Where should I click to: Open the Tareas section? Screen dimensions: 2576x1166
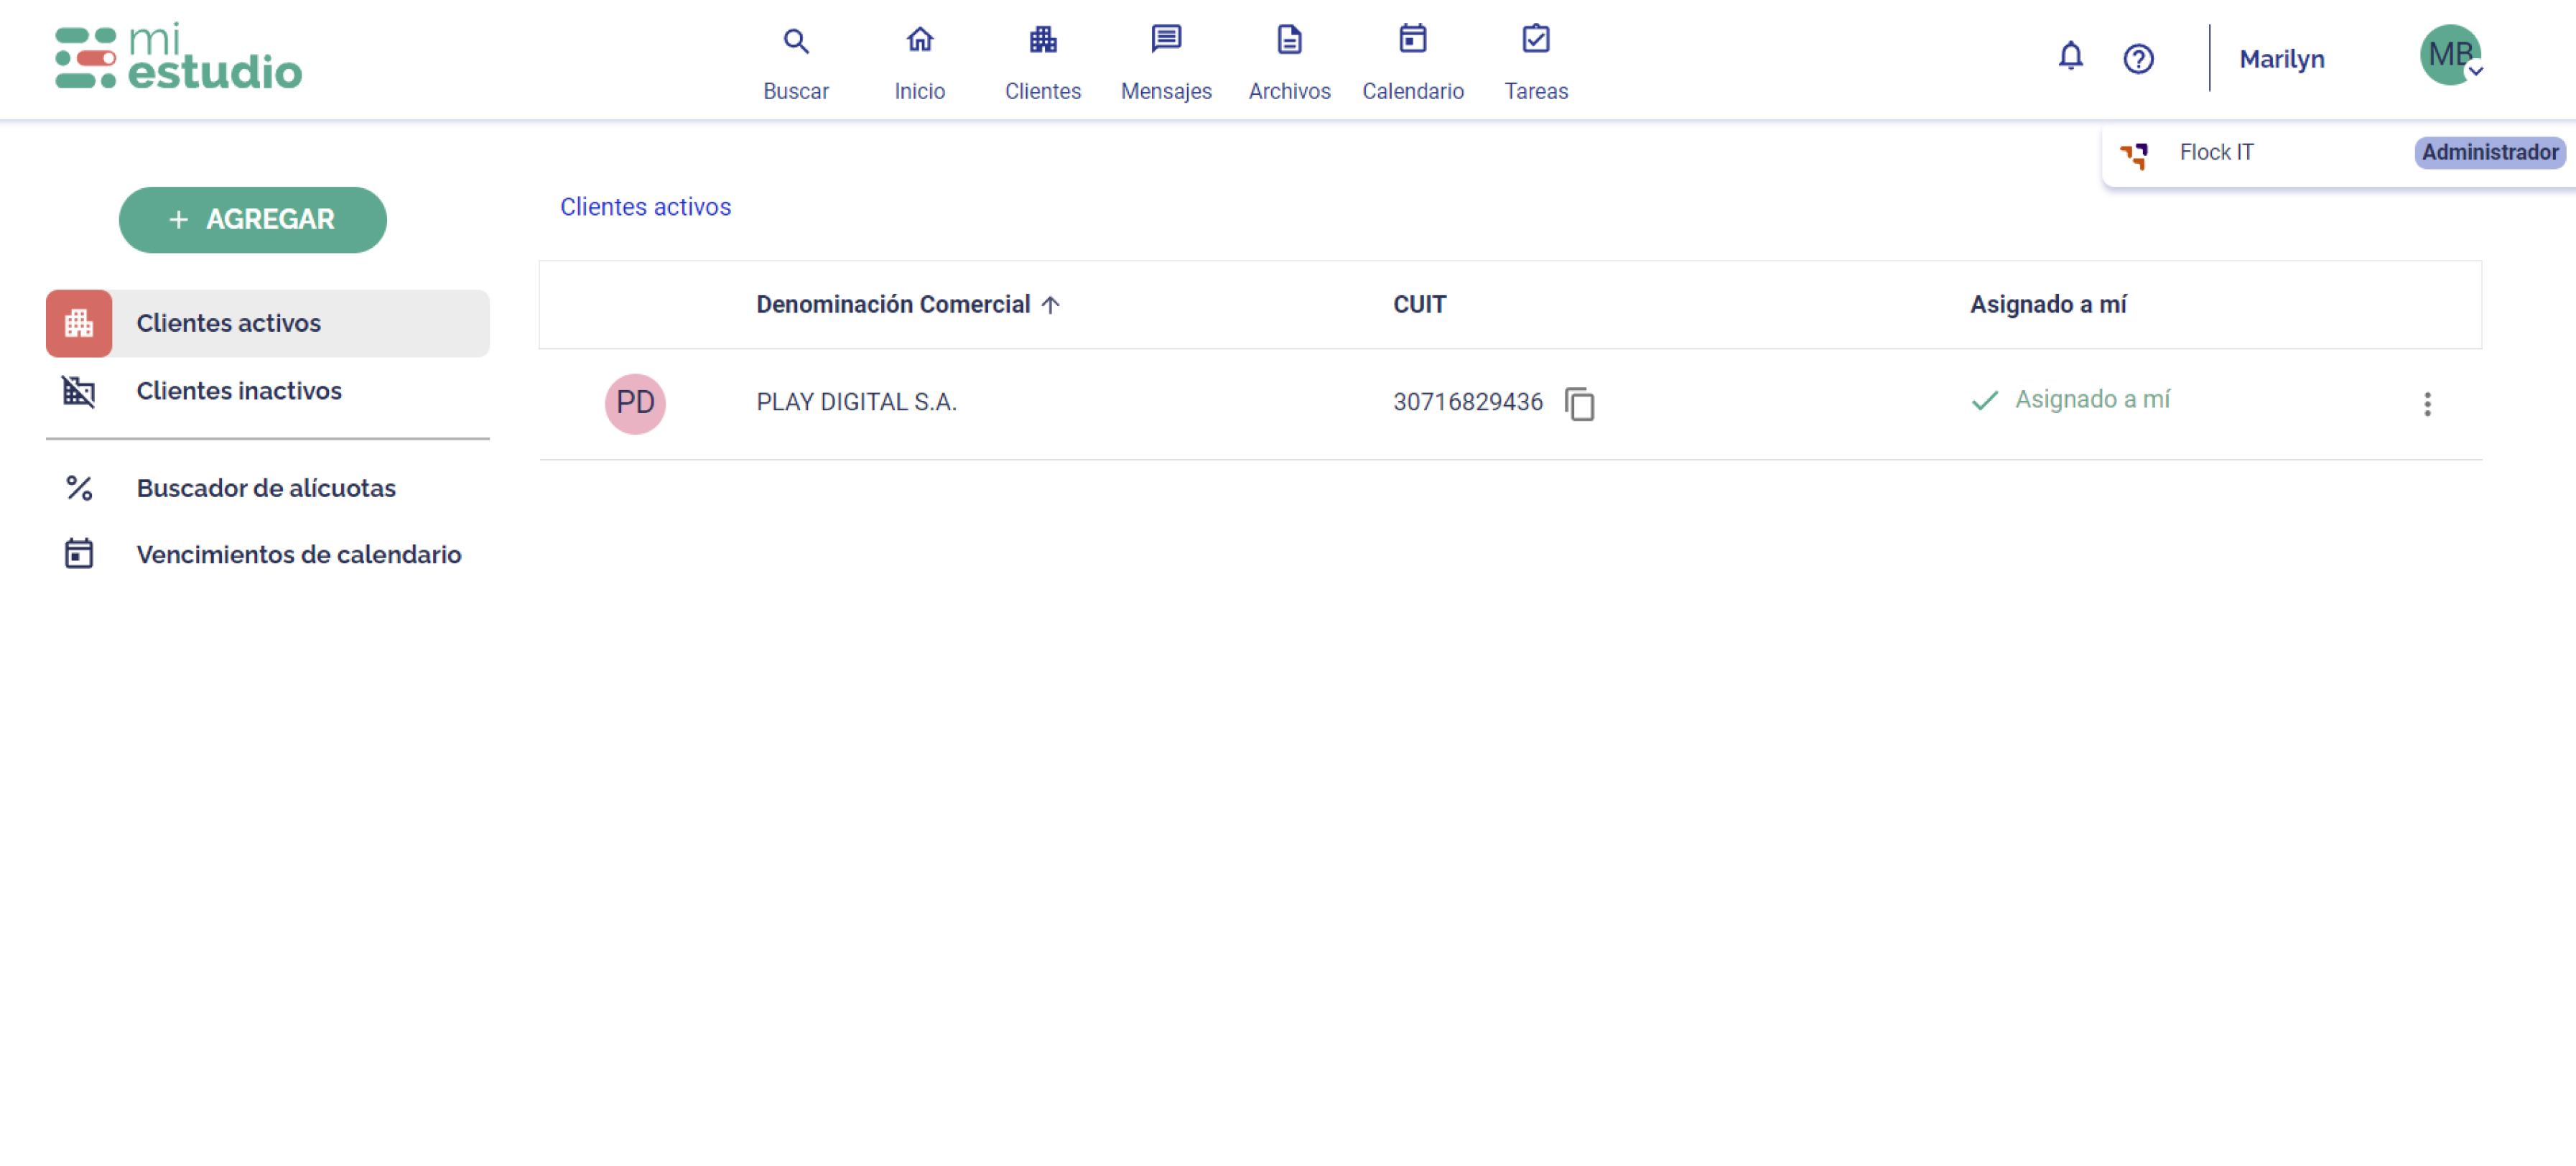point(1536,63)
